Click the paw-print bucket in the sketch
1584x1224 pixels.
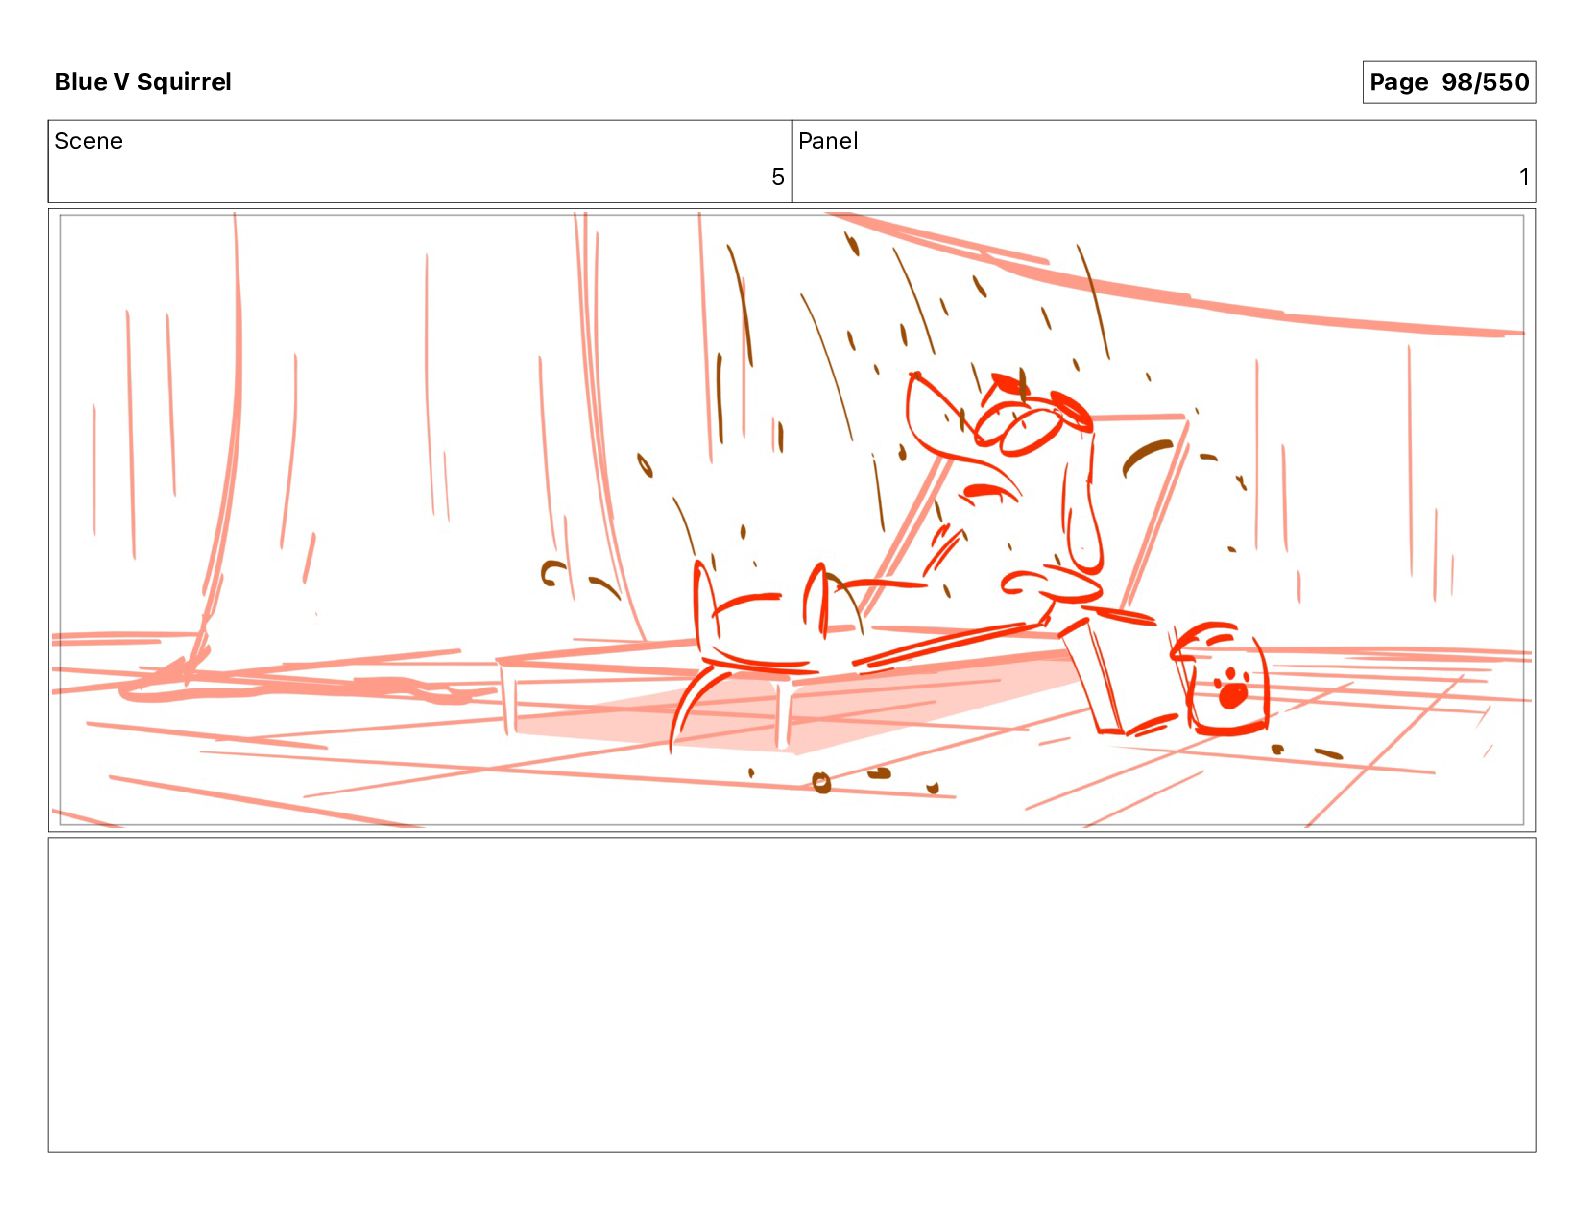[1222, 680]
